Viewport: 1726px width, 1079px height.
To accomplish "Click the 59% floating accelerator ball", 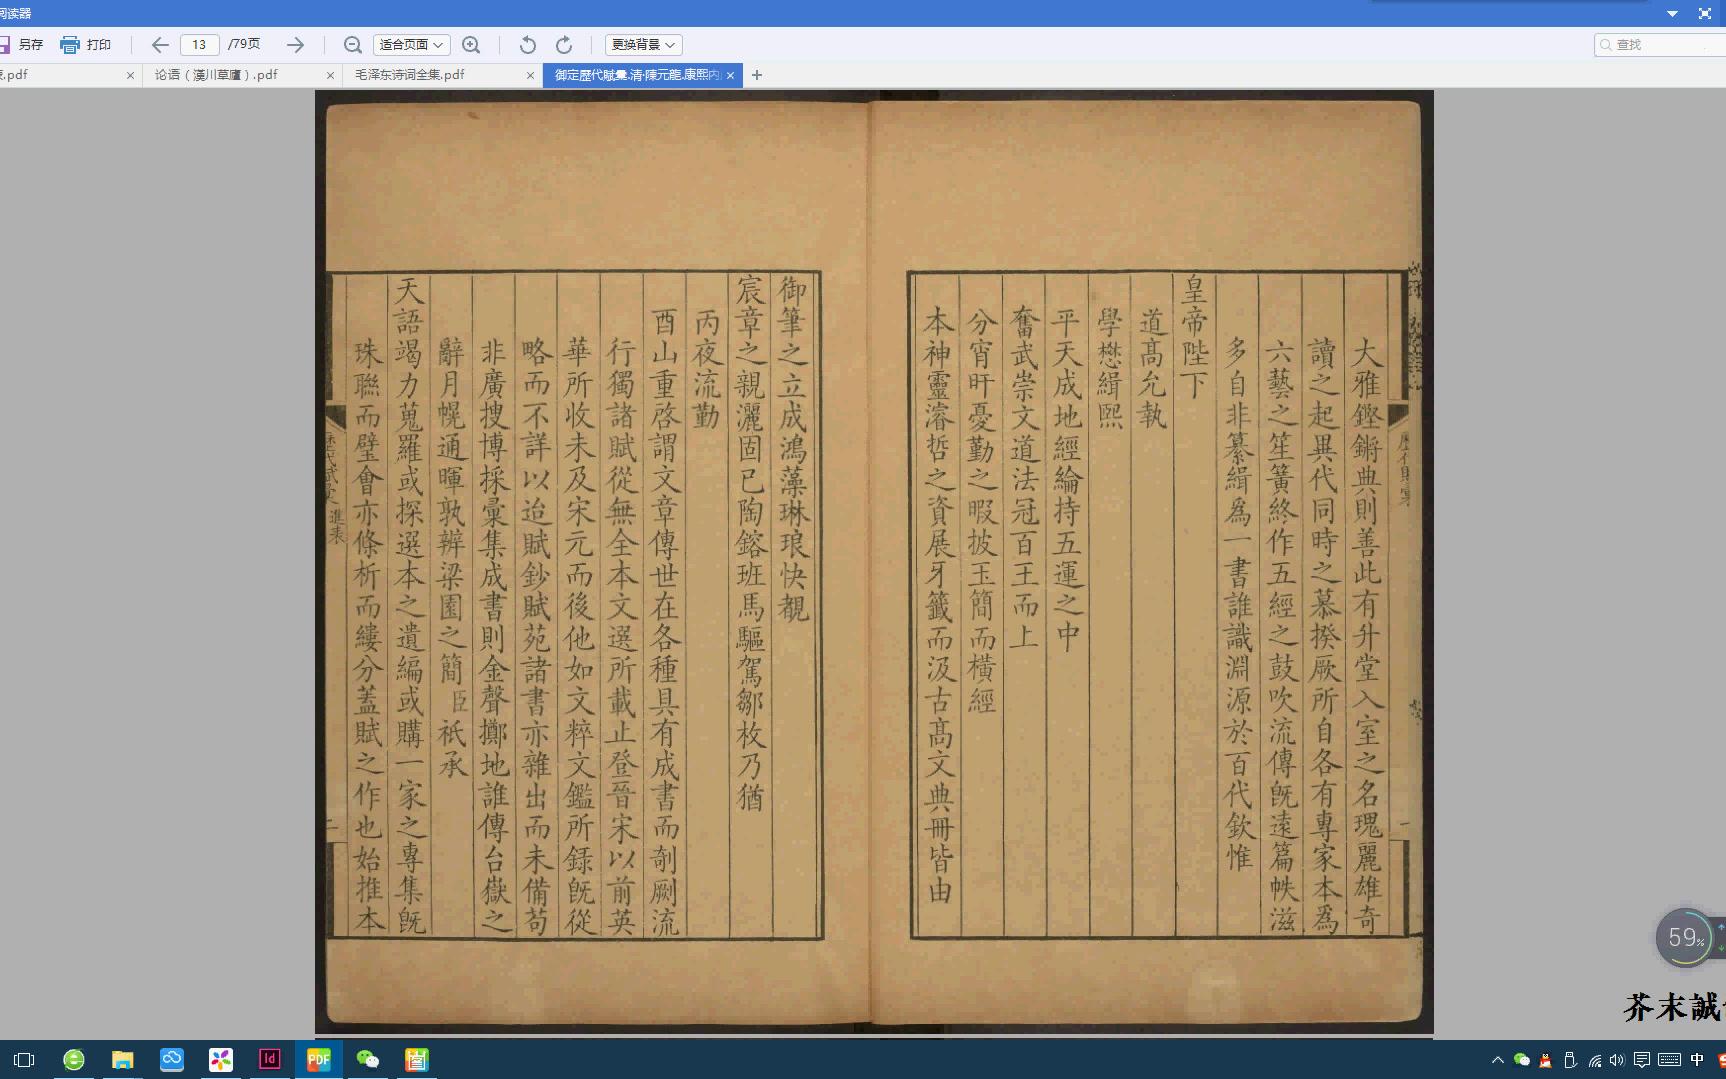I will 1686,938.
